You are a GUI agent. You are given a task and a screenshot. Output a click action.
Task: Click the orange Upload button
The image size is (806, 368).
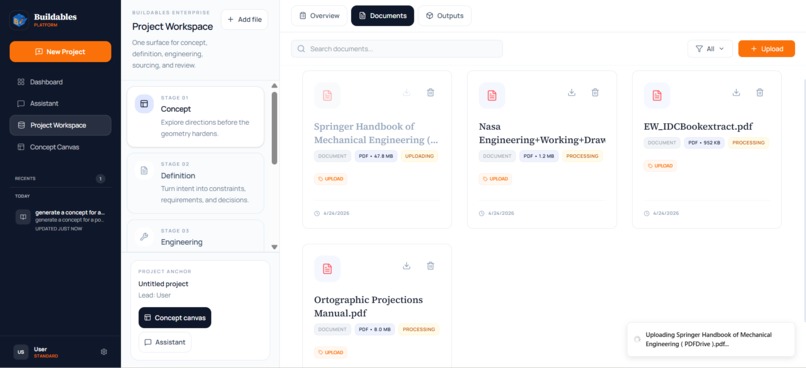766,49
